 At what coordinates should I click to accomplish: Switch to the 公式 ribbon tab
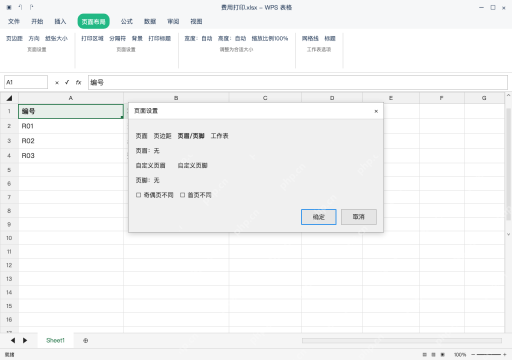[127, 21]
